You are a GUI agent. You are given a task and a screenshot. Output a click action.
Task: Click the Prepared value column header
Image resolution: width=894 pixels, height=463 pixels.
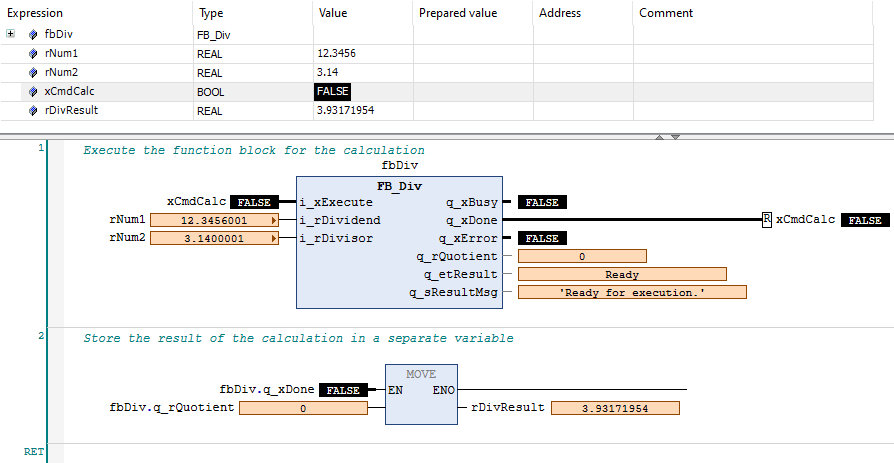[457, 13]
